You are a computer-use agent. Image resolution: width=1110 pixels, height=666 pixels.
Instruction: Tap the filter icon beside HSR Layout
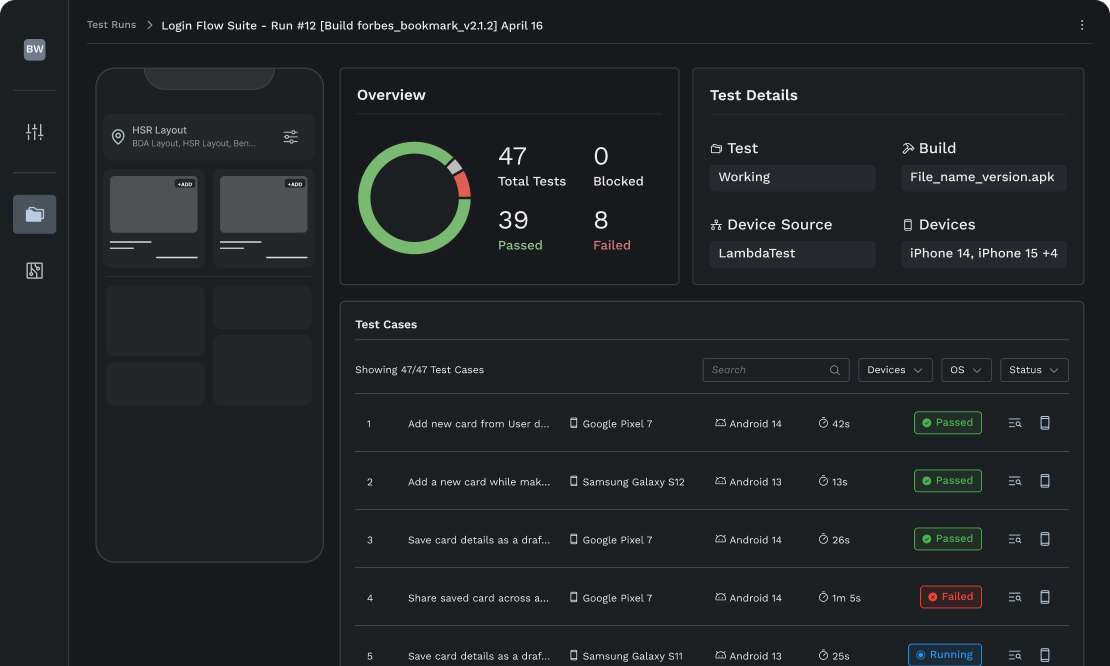(290, 137)
